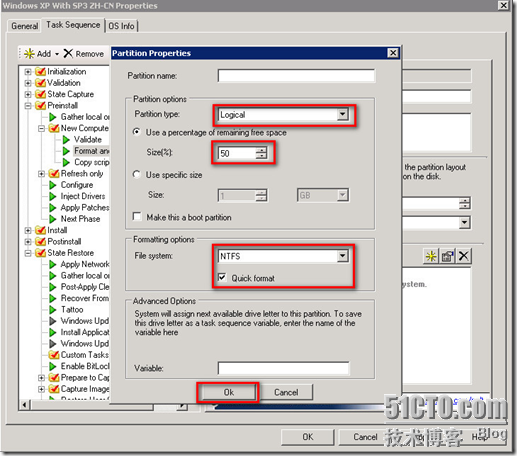Viewport: 517px width, 456px height.
Task: Click the Validate step arrow icon
Action: click(66, 139)
